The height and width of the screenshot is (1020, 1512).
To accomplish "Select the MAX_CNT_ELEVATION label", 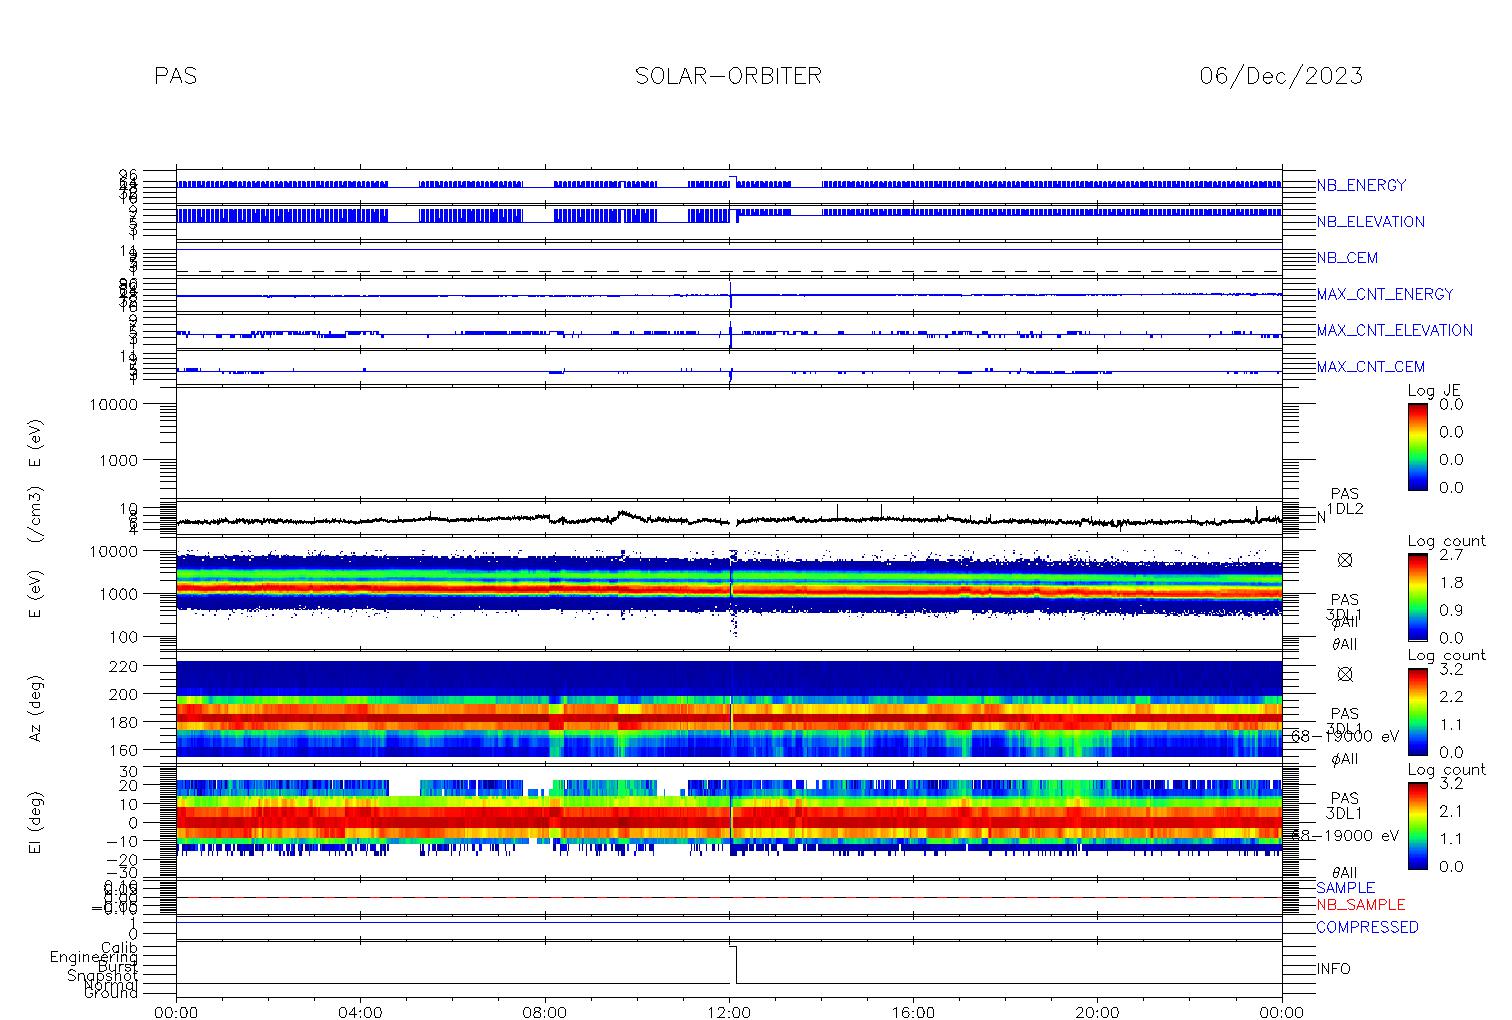I will 1394,330.
